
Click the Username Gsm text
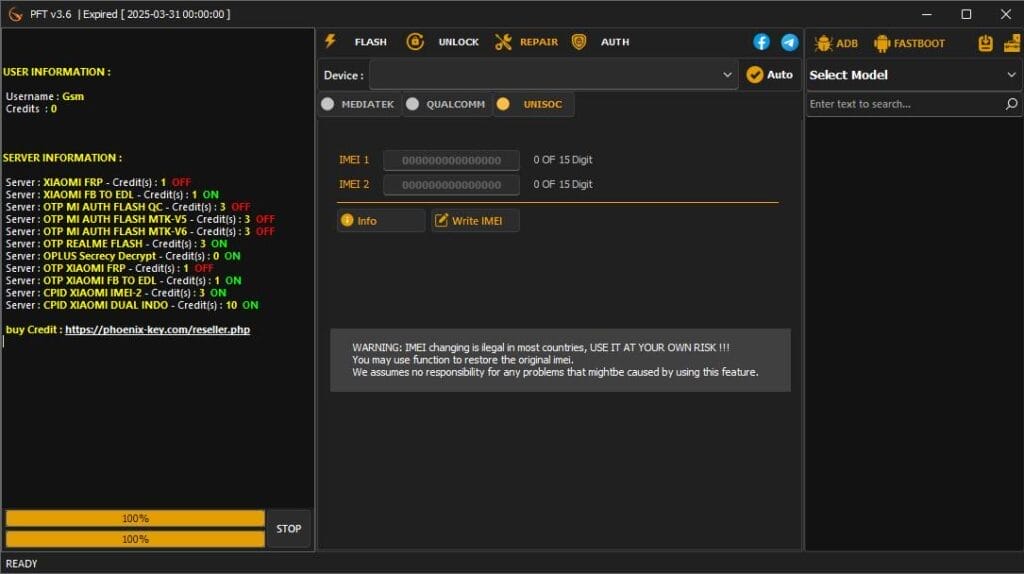(44, 97)
